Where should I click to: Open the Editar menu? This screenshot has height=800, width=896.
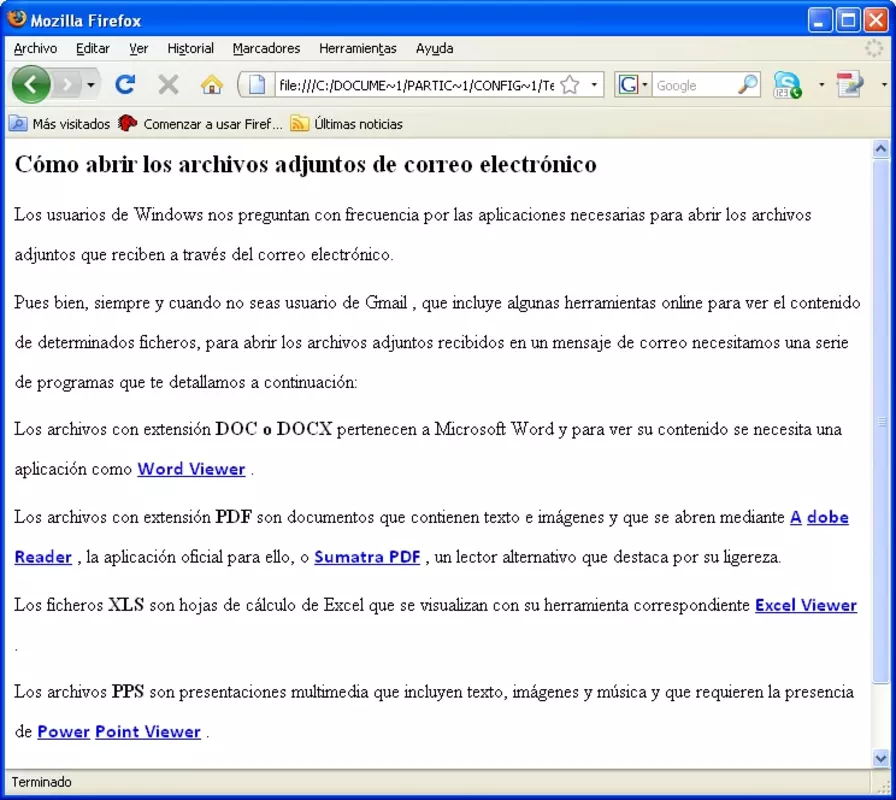pyautogui.click(x=93, y=49)
